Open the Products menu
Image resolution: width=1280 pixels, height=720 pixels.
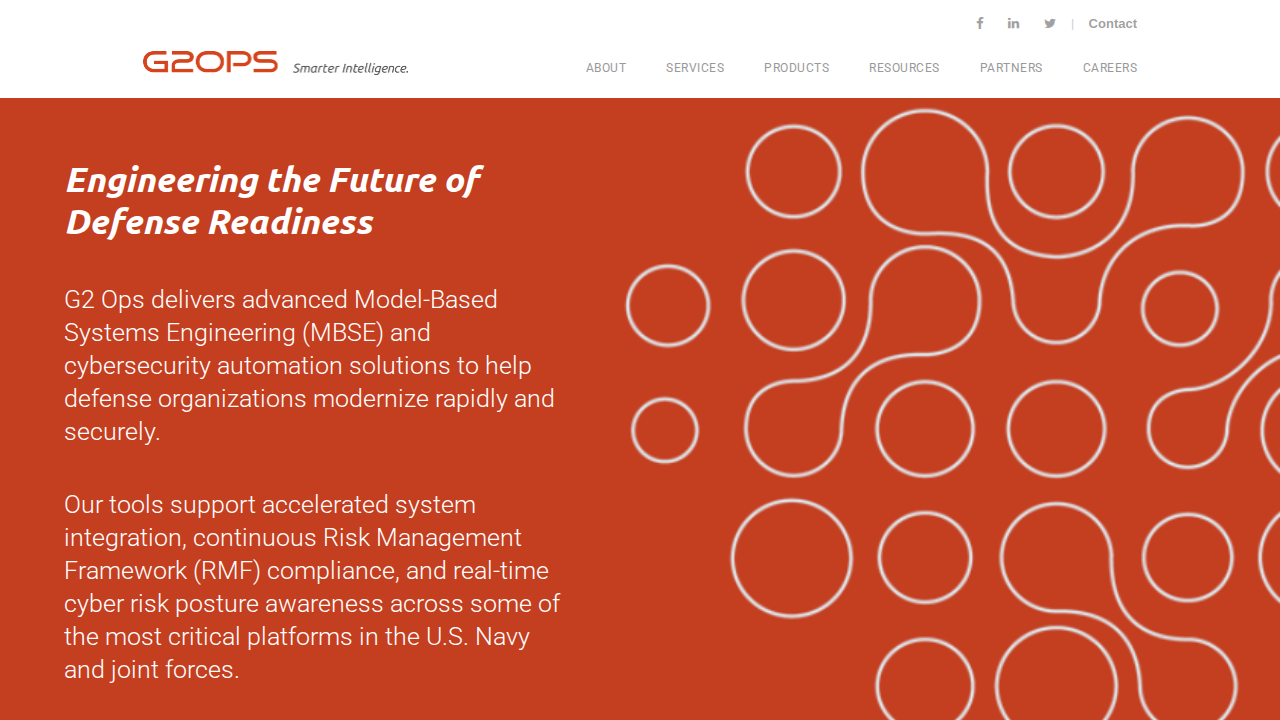pos(797,68)
